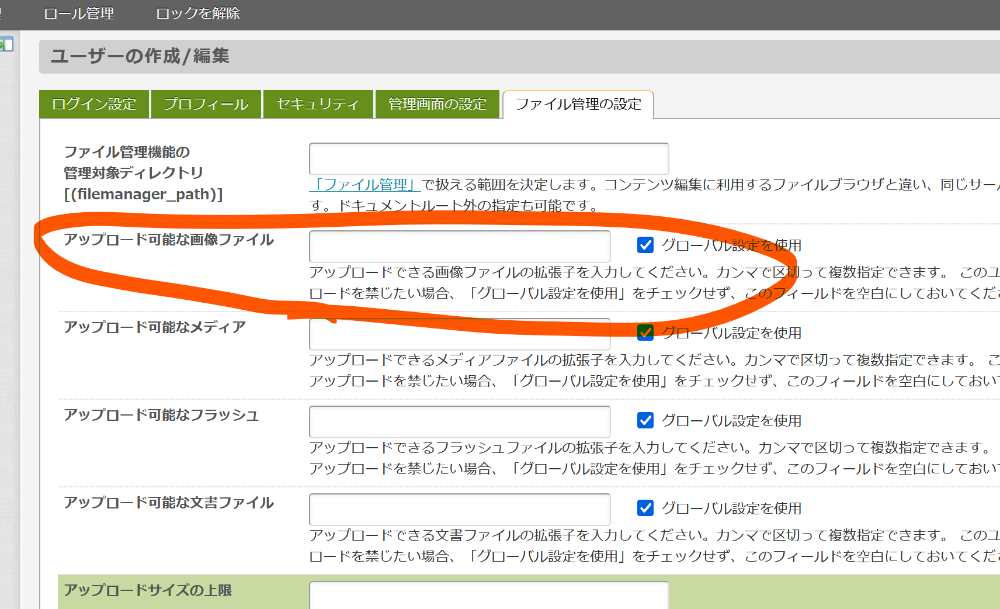Screen dimensions: 1000x609
Task: Switch to the ログイン設定 tab
Action: [x=94, y=104]
